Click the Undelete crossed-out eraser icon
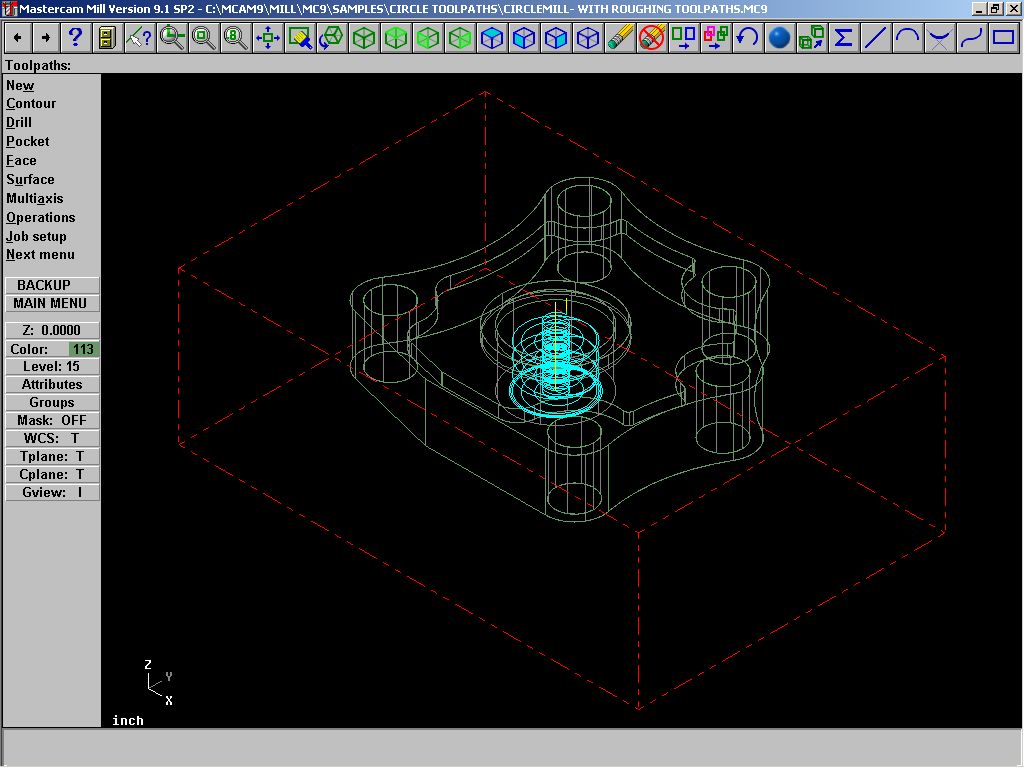 click(652, 38)
